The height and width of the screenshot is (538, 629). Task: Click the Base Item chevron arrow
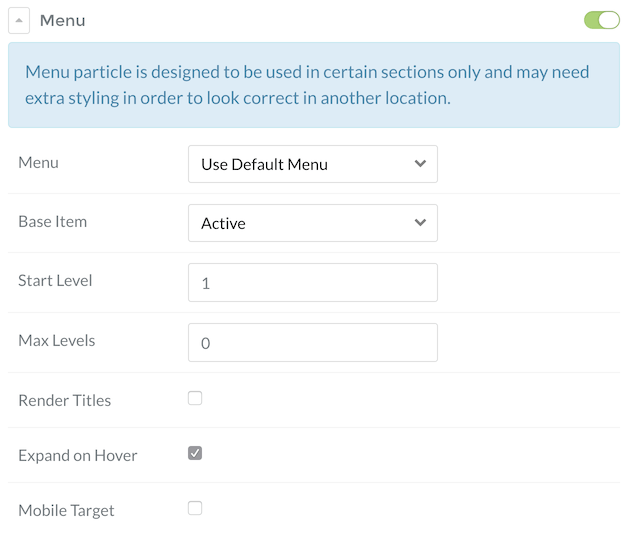420,223
